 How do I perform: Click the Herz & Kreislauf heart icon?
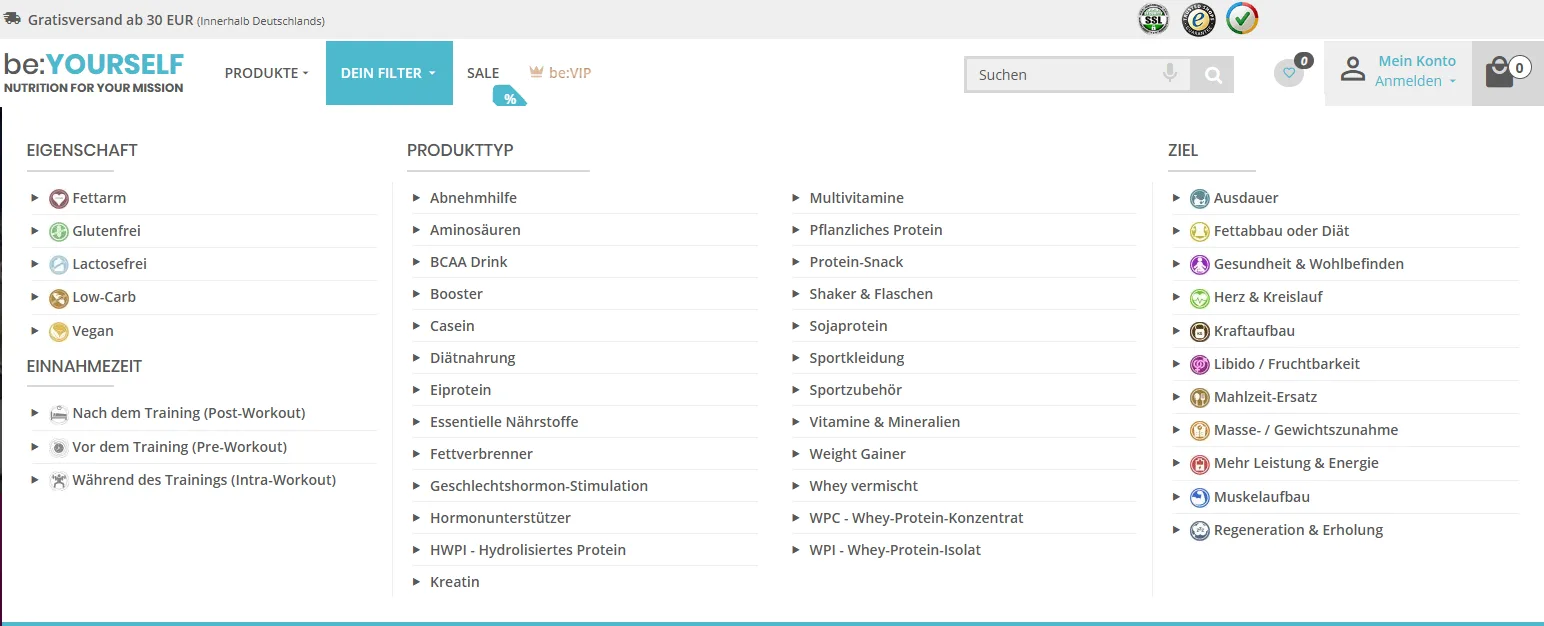(x=1200, y=297)
